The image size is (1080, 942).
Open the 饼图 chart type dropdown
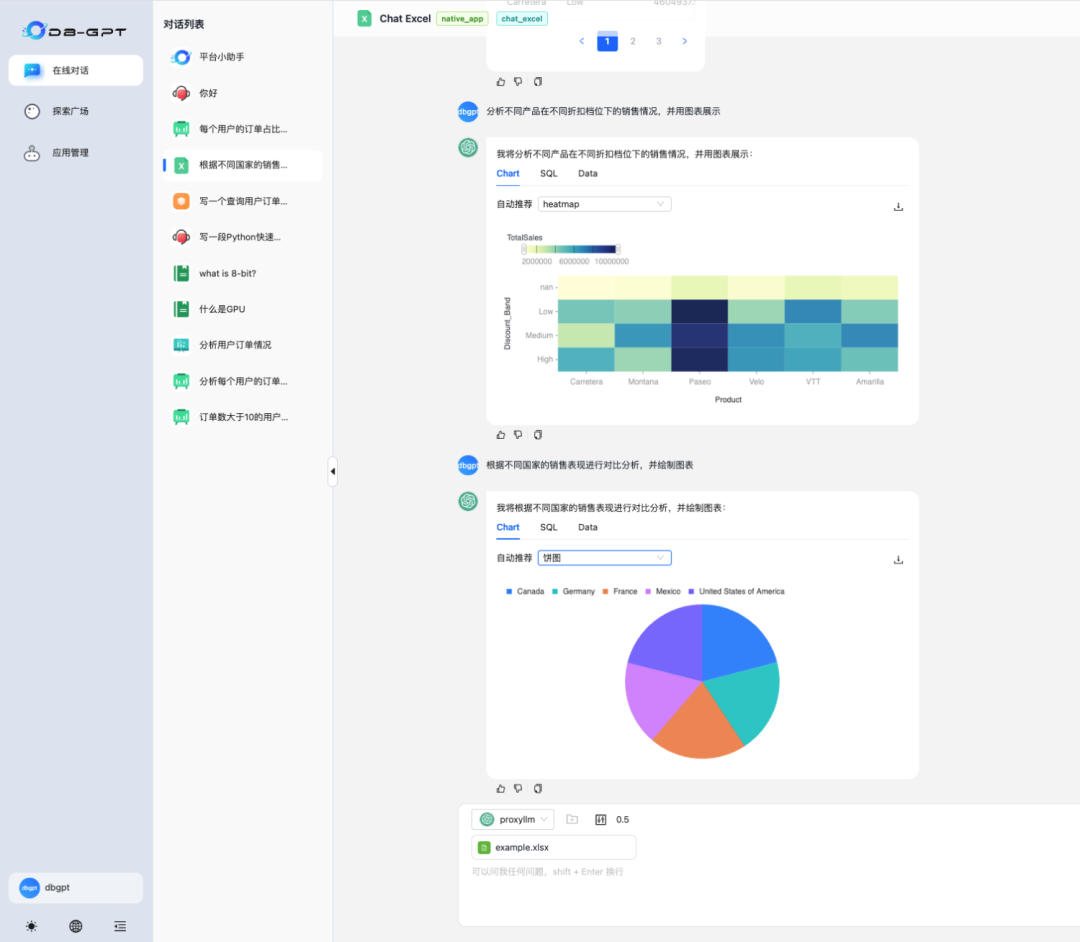(604, 558)
